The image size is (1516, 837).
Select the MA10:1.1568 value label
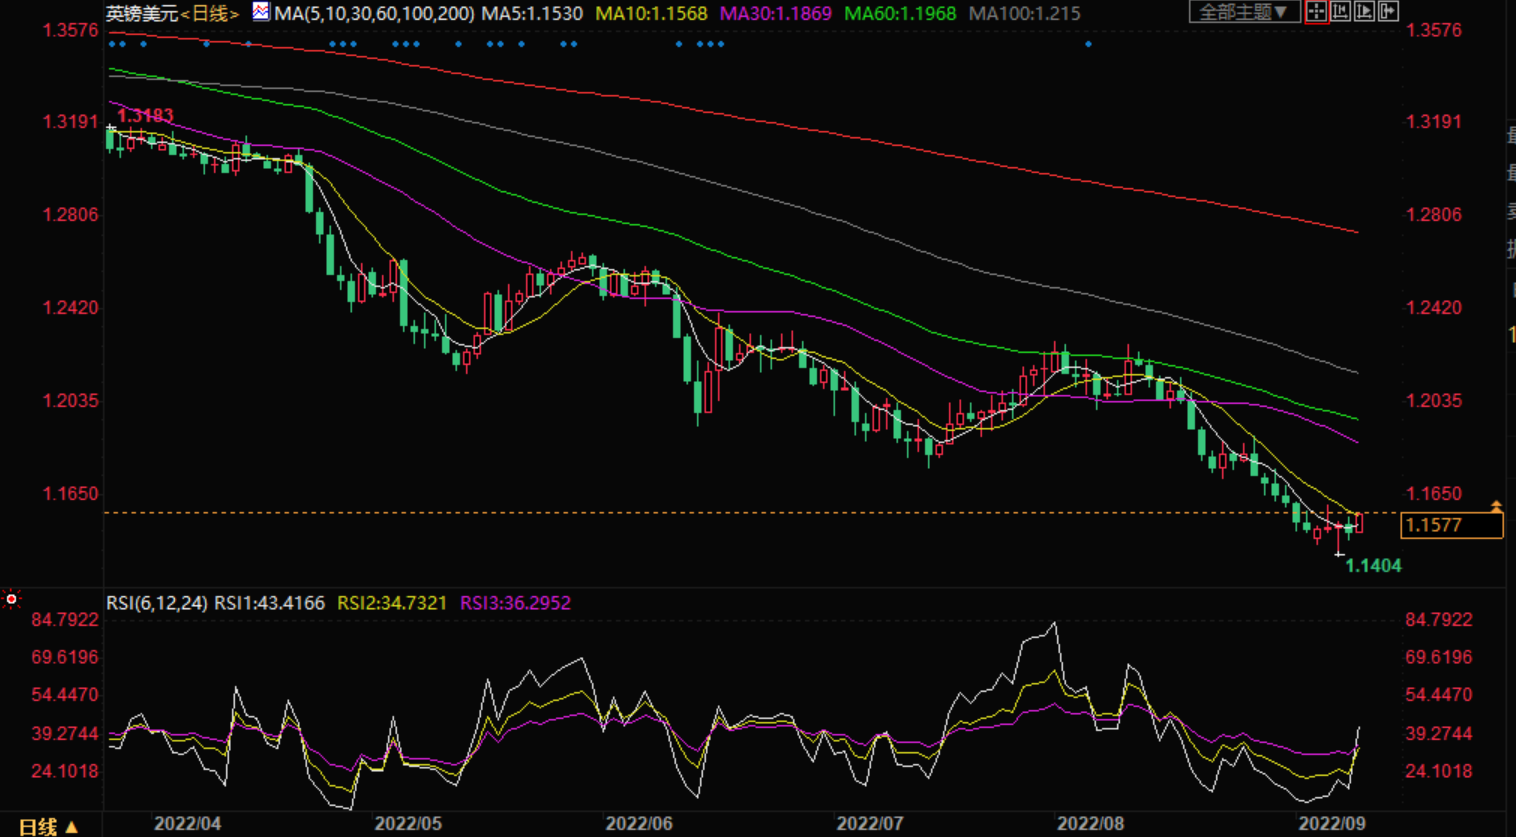[651, 14]
